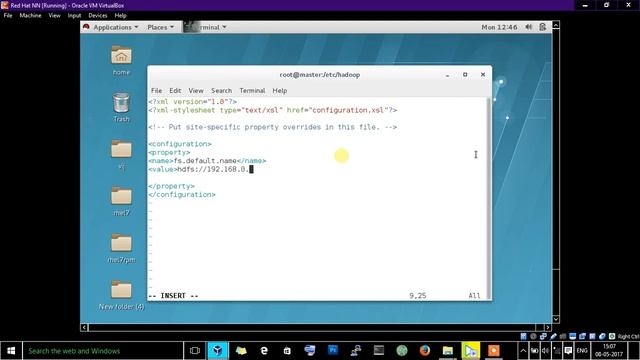
Task: Click the Mon 12:46 clock
Action: tap(499, 27)
